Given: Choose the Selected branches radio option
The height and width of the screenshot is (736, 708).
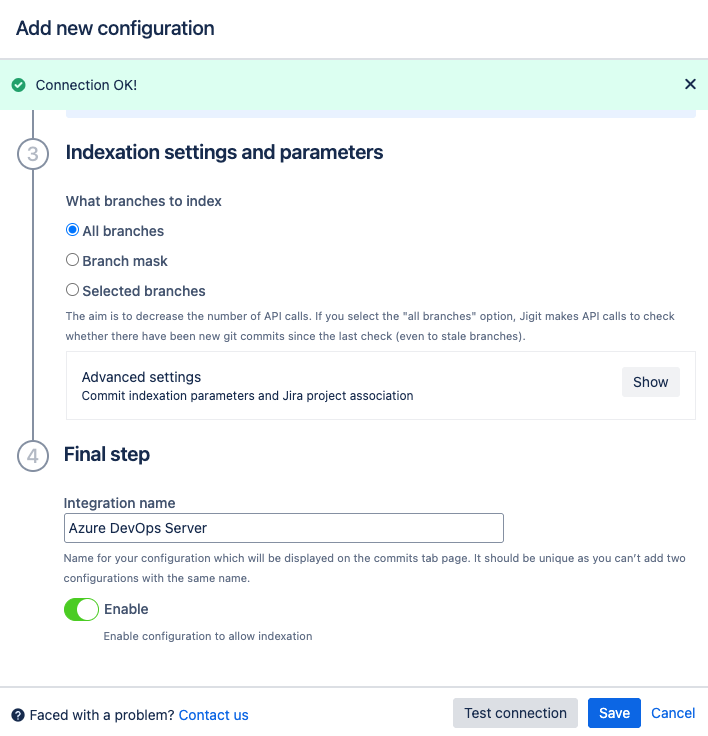Looking at the screenshot, I should [72, 291].
